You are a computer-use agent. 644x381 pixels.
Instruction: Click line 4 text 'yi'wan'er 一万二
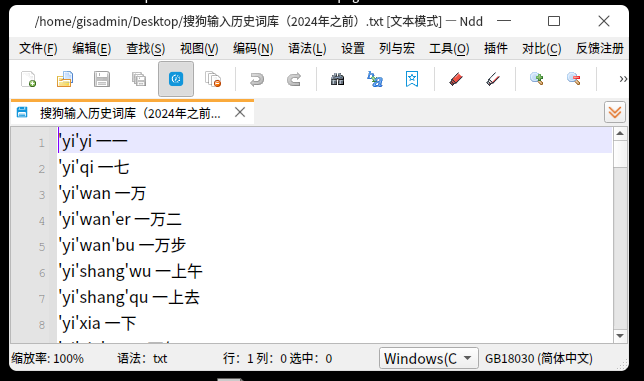point(120,219)
